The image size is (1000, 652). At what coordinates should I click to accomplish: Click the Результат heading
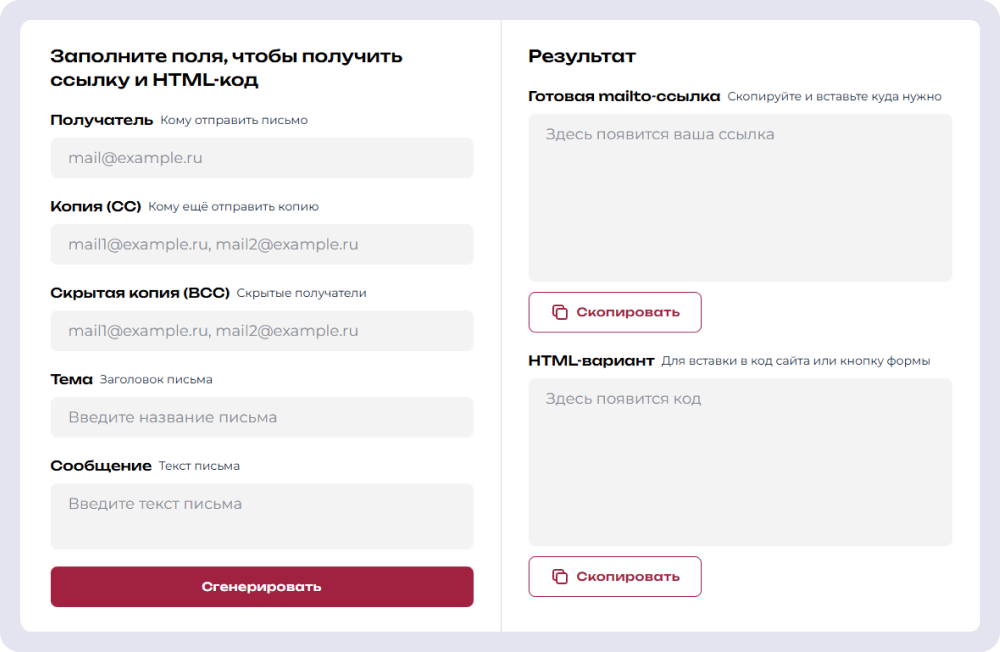coord(582,56)
